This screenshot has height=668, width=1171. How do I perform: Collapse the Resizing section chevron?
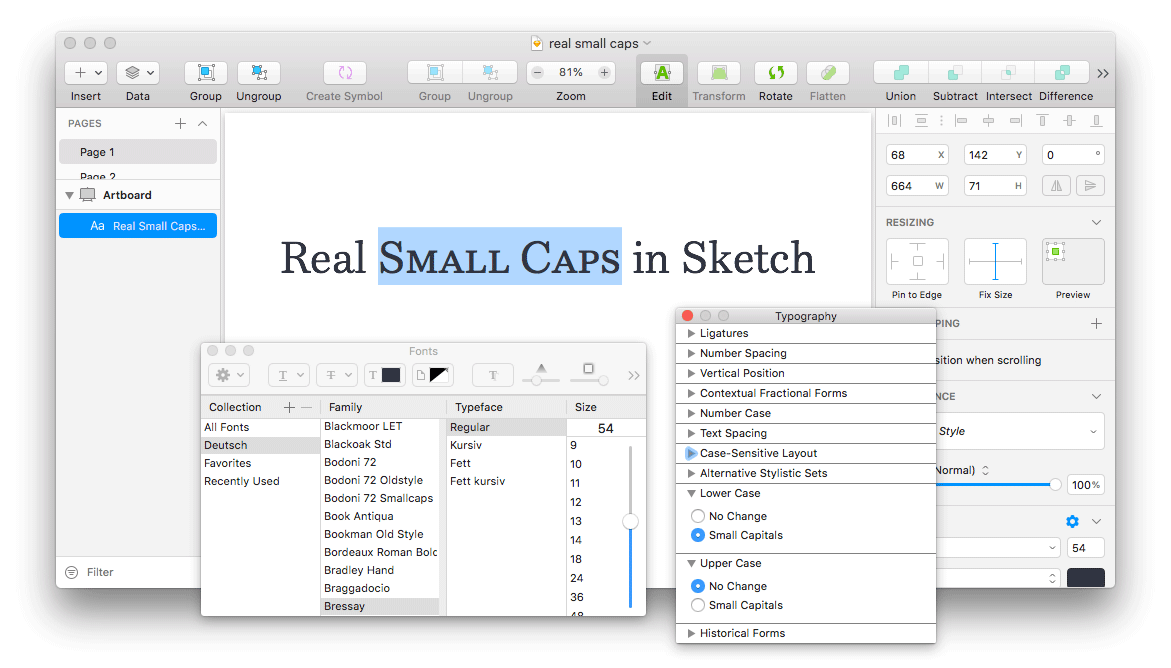point(1096,222)
